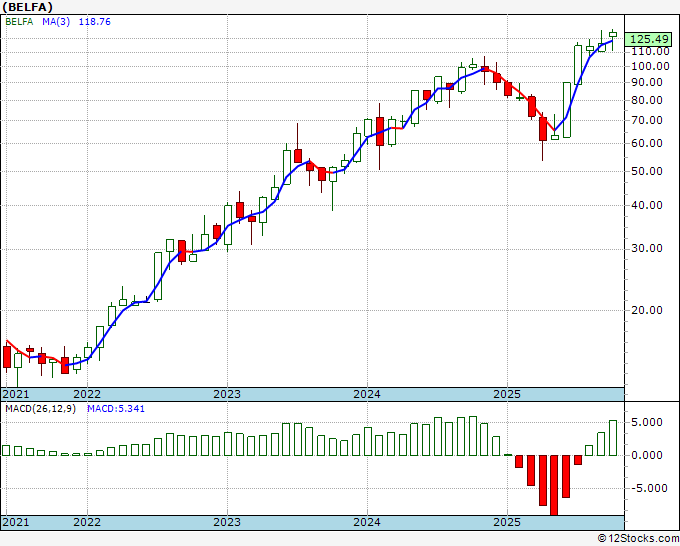Click the current price label 125.49
680x546 pixels.
point(649,39)
